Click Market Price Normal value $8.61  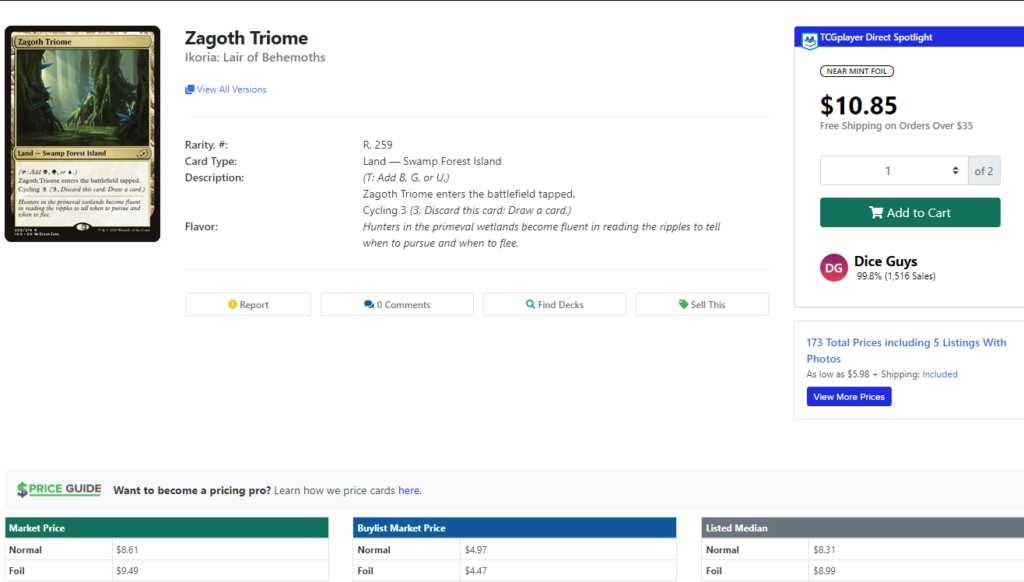coord(127,550)
